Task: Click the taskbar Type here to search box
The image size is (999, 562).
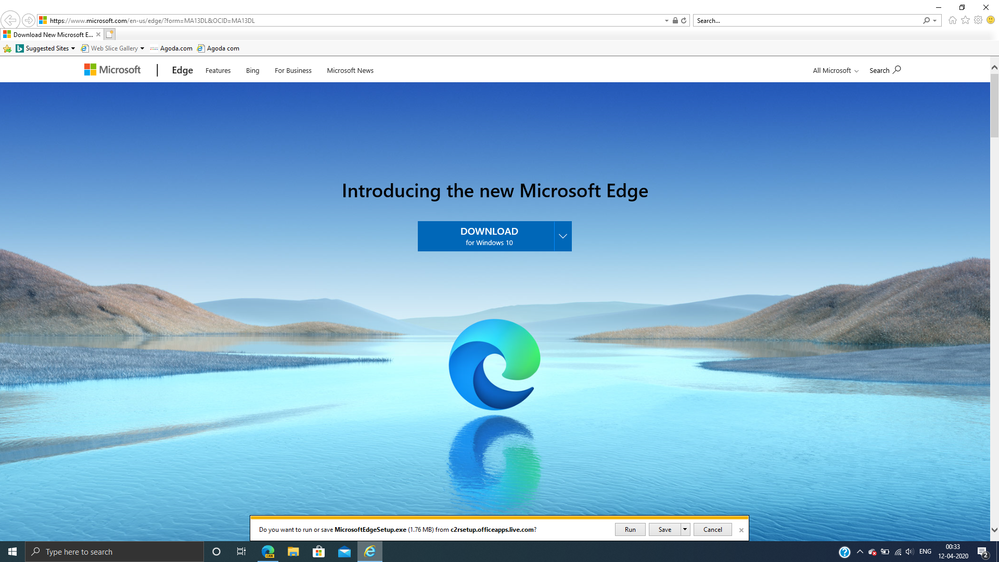Action: 115,552
